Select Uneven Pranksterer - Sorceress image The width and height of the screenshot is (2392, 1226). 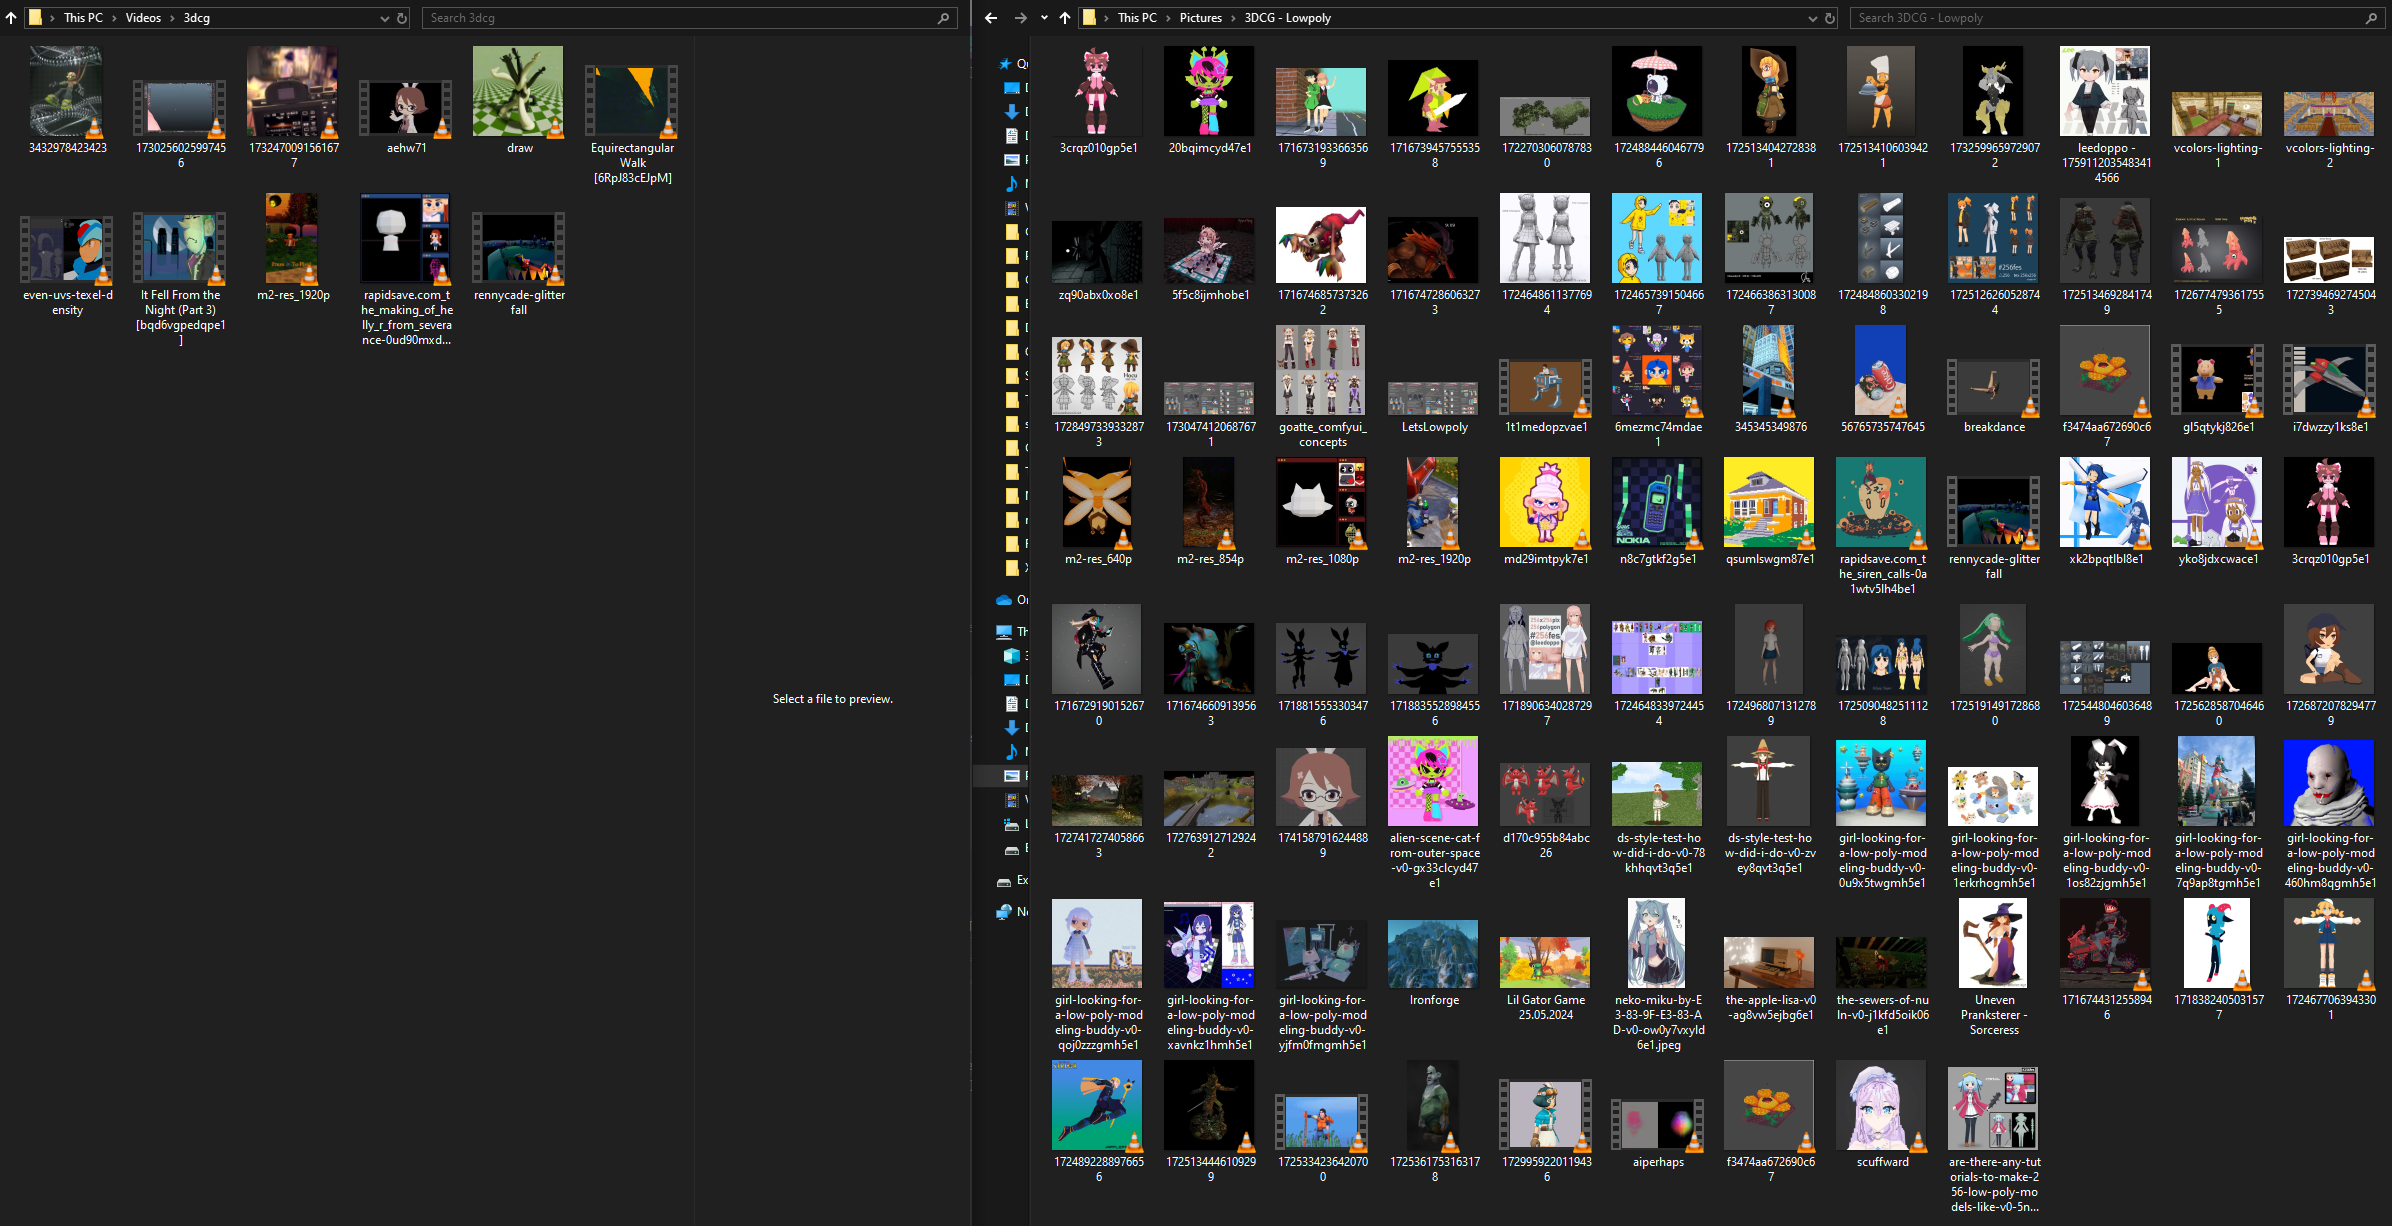[1994, 967]
